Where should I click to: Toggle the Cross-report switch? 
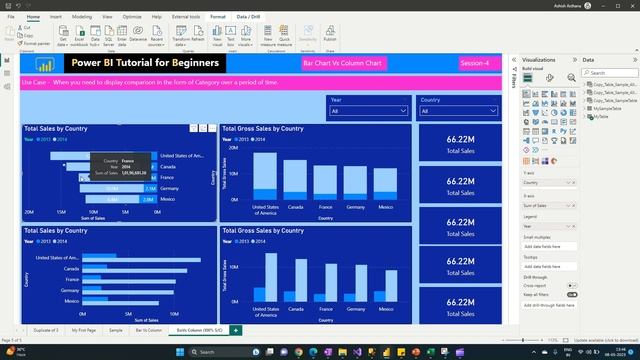pyautogui.click(x=572, y=286)
